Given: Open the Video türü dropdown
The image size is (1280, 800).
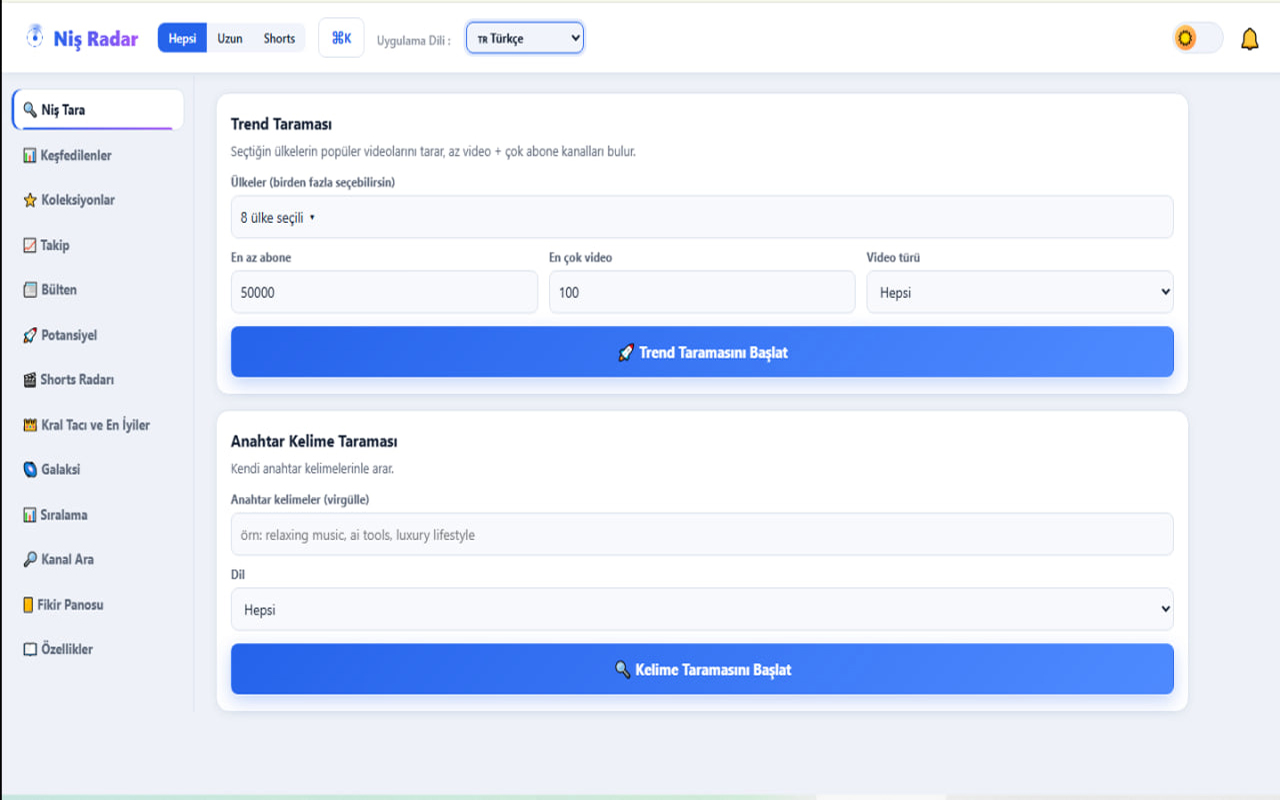Looking at the screenshot, I should click(x=1020, y=292).
